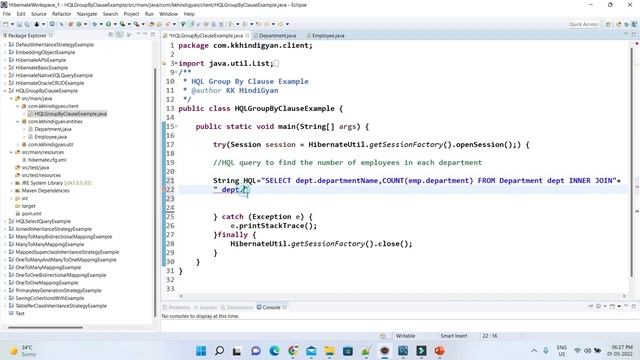Open the File menu
This screenshot has height=360, width=640.
[x=7, y=14]
